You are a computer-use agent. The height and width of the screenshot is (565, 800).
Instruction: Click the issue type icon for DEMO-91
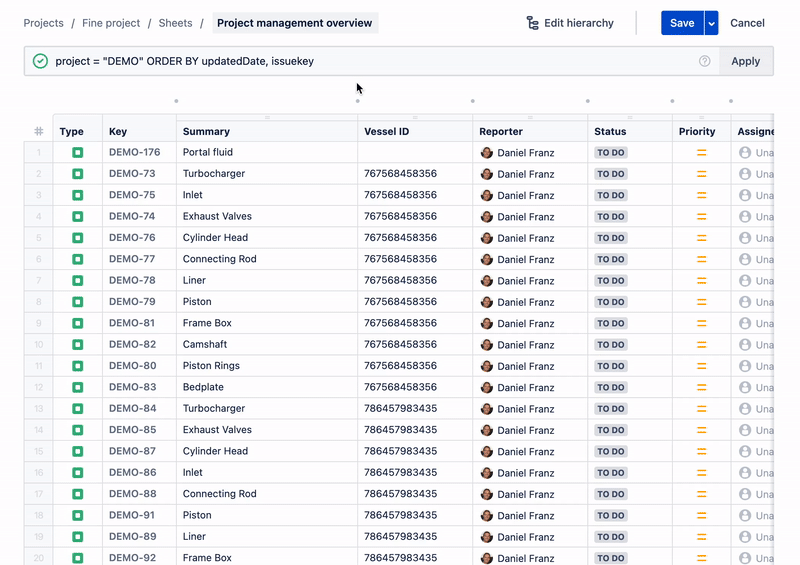78,515
